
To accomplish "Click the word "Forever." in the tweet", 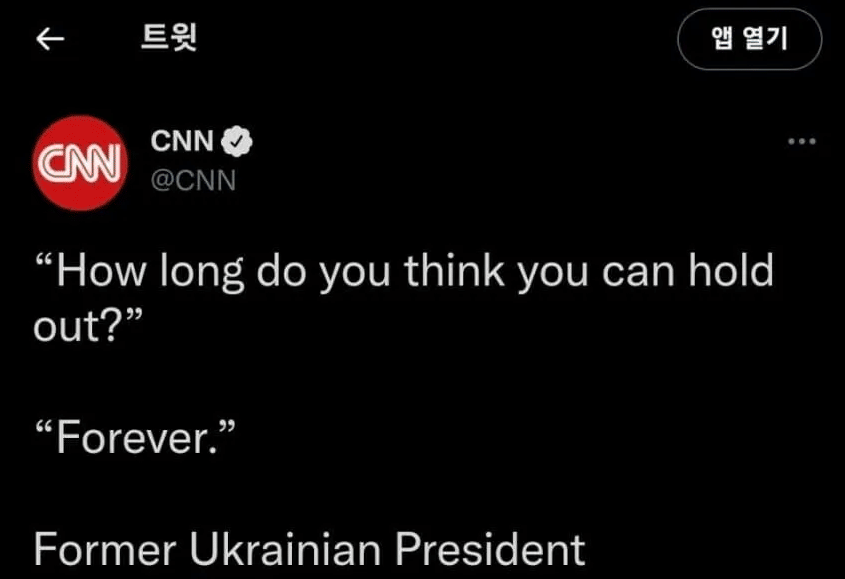I will [x=135, y=438].
